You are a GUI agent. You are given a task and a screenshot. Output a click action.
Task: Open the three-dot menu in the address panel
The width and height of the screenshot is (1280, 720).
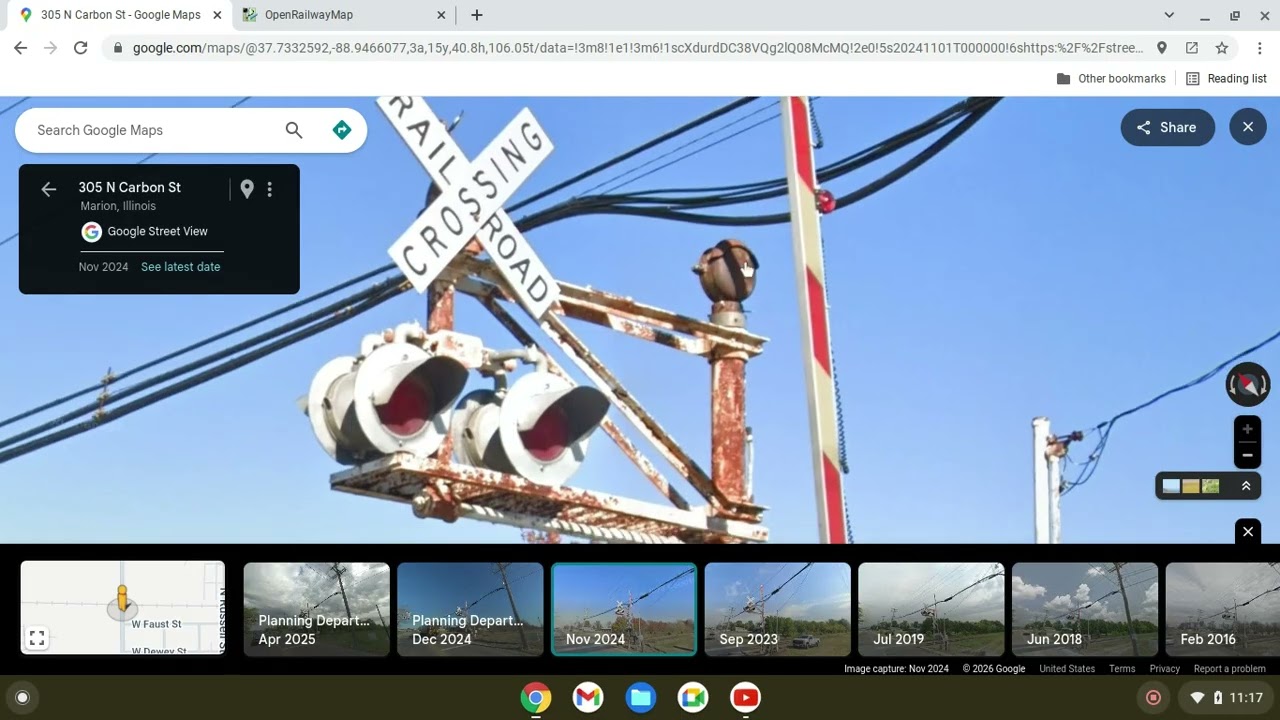coord(269,189)
